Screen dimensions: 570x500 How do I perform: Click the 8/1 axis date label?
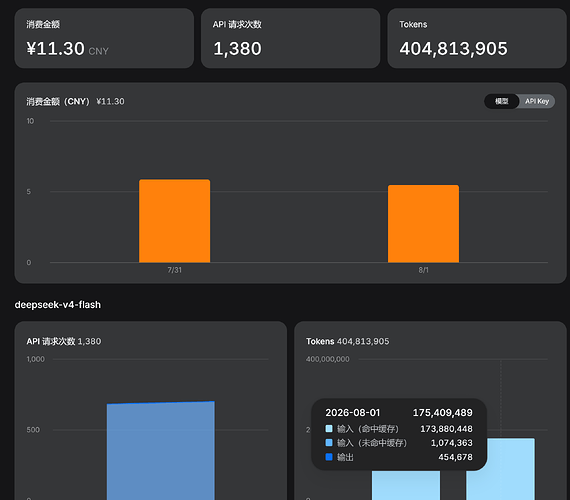click(423, 270)
